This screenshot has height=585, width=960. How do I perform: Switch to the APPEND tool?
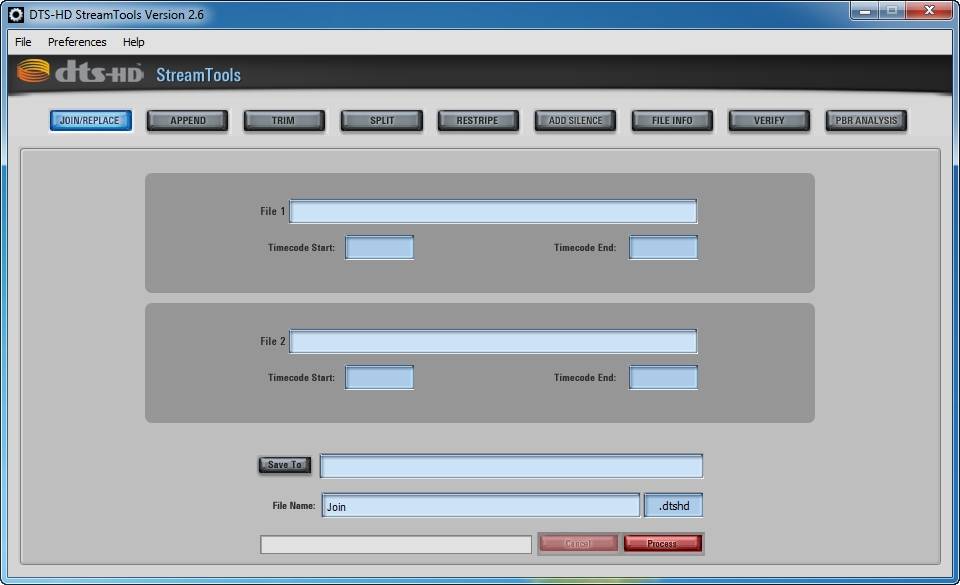tap(187, 121)
